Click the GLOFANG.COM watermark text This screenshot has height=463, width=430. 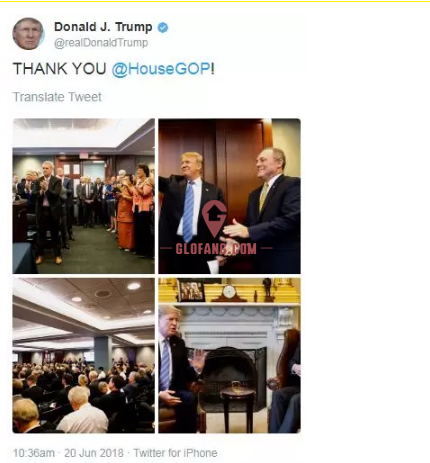[216, 249]
